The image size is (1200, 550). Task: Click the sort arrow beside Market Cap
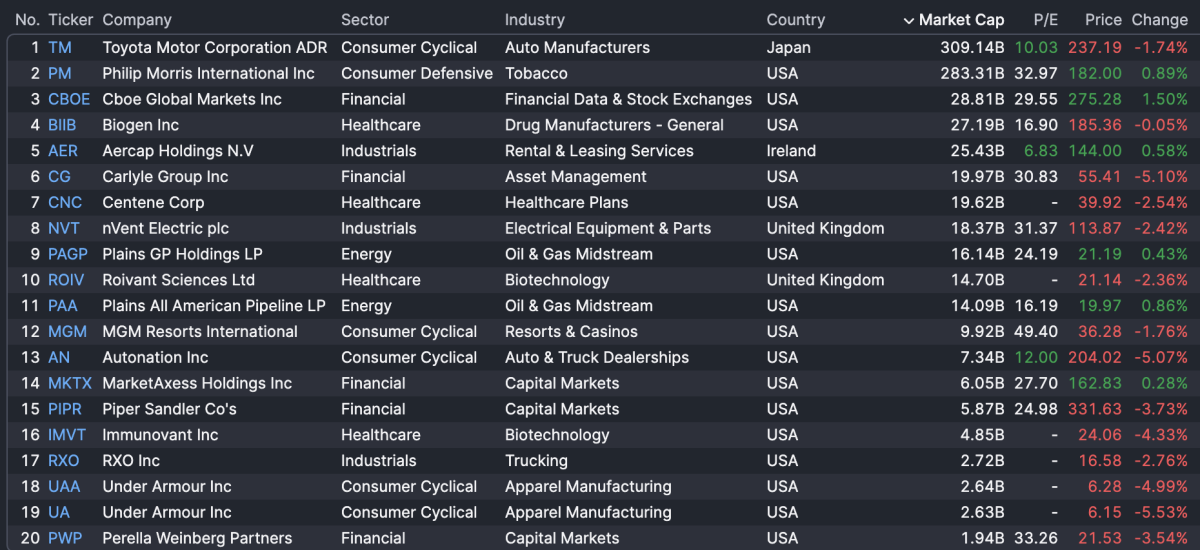pos(908,20)
